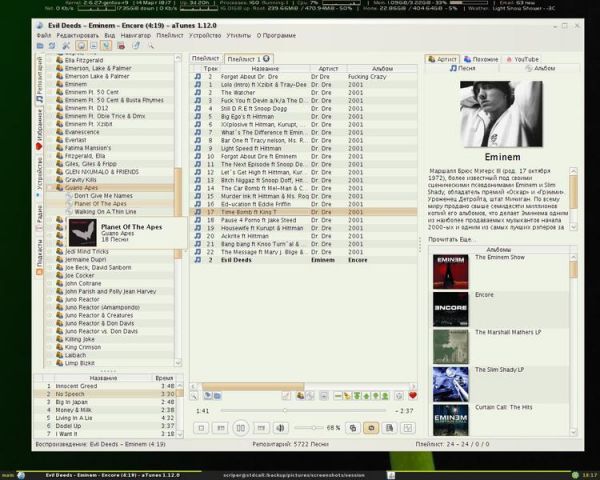The width and height of the screenshot is (600, 480).
Task: Click the refresh repository icon in toolbar
Action: pyautogui.click(x=52, y=46)
